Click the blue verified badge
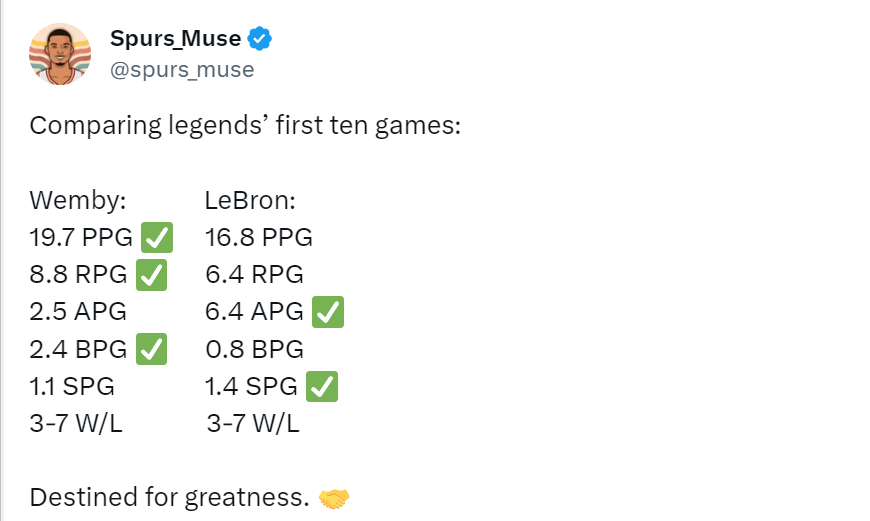This screenshot has height=521, width=870. (259, 39)
